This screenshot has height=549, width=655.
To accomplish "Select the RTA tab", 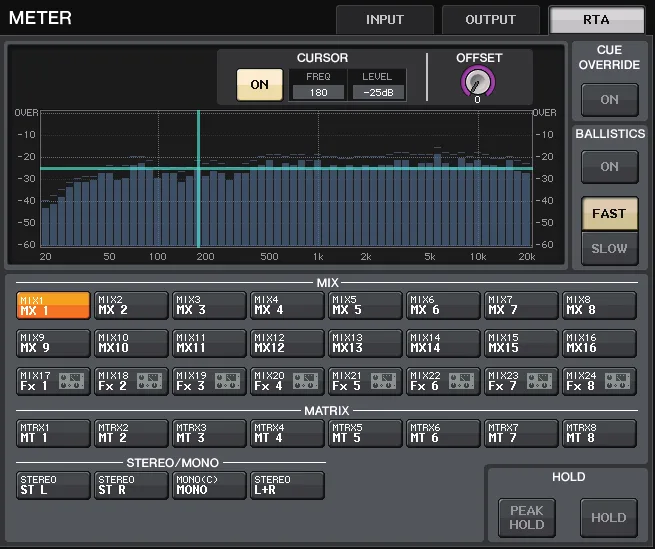I will [x=597, y=20].
